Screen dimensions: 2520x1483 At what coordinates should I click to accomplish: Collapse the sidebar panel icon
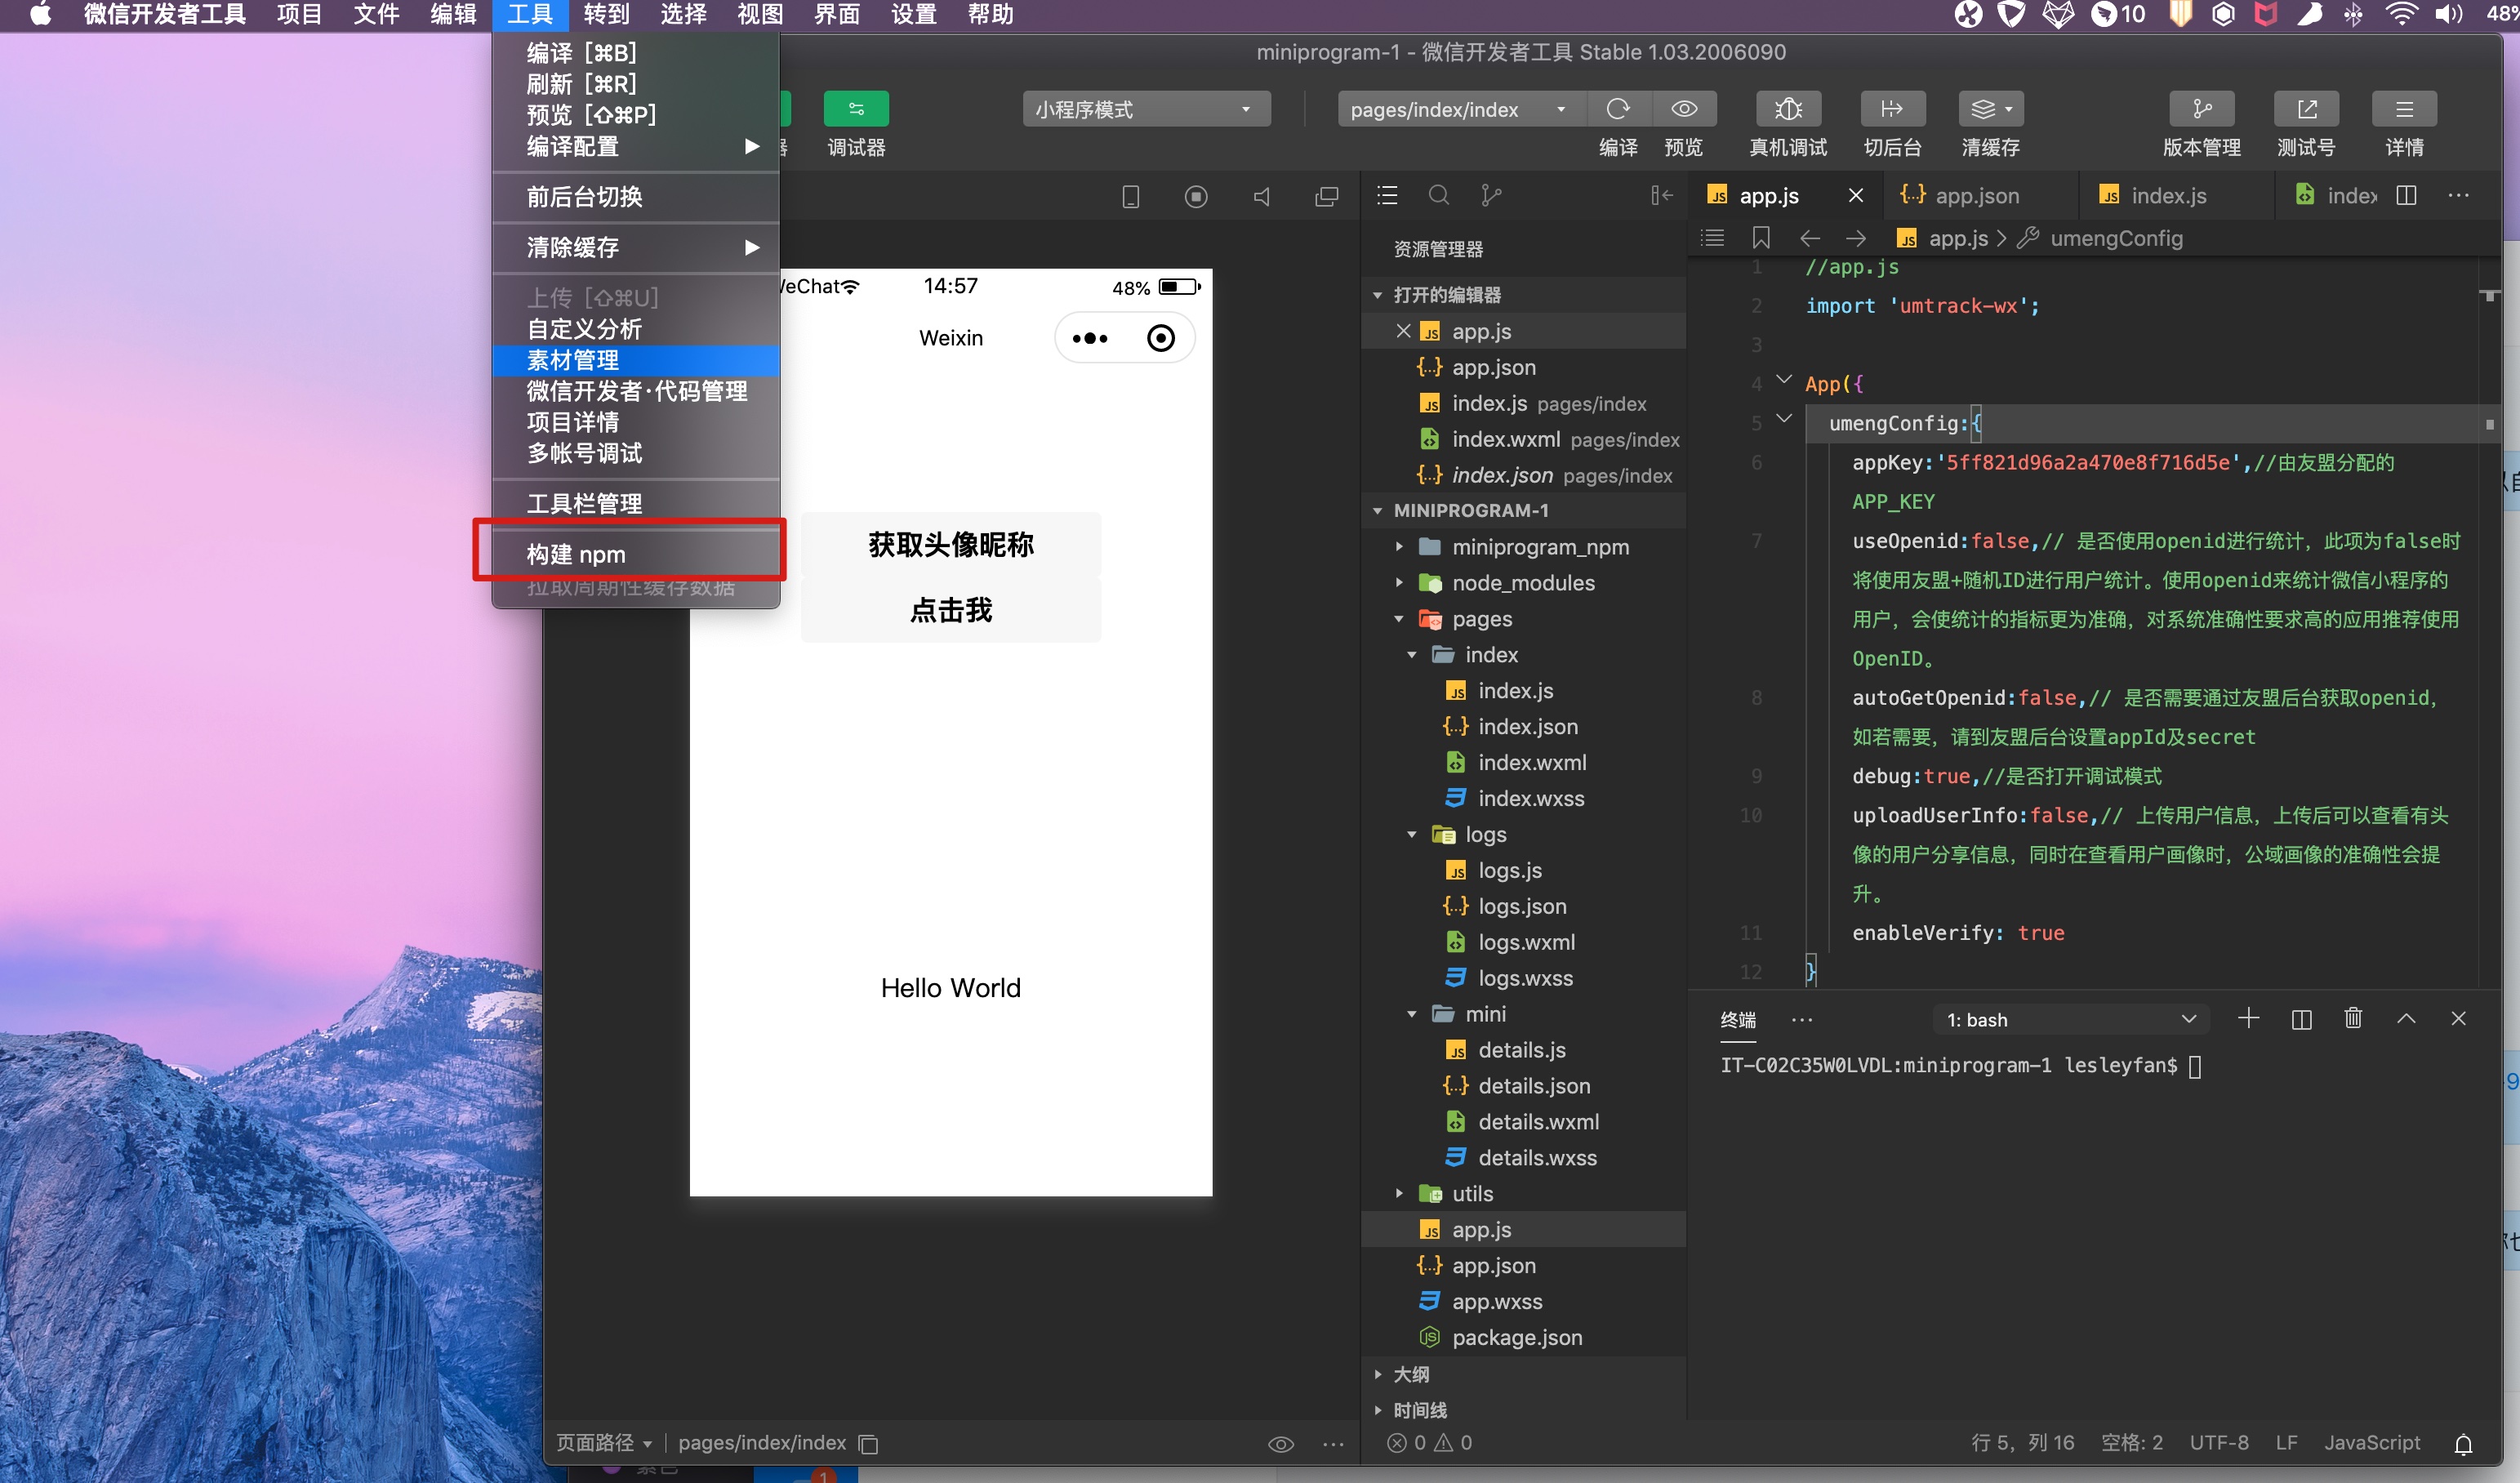pos(1662,195)
